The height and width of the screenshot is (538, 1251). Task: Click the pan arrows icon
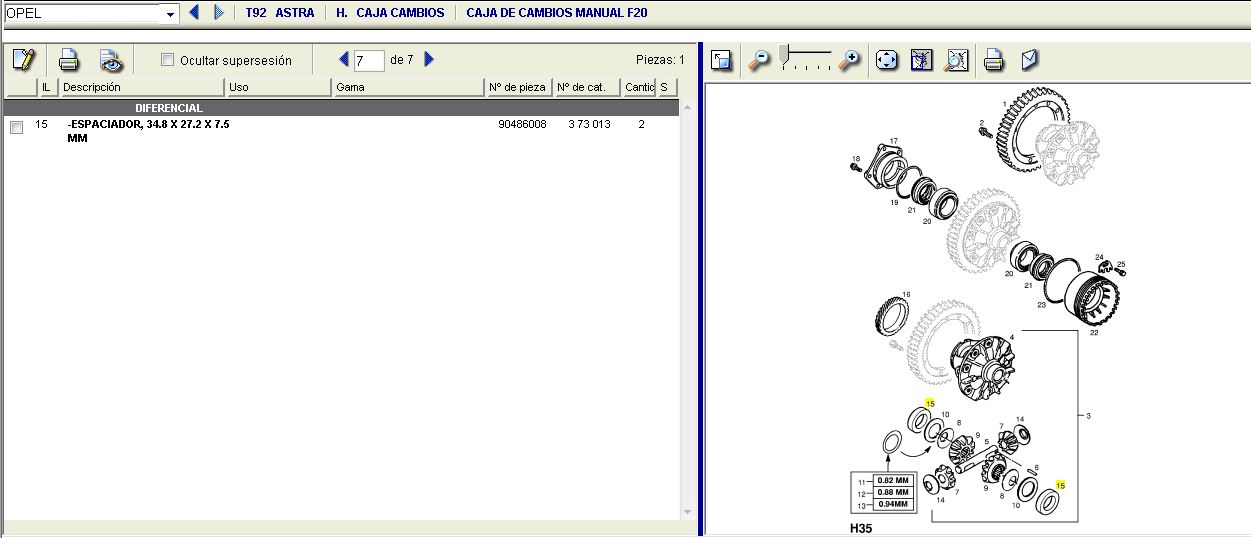886,60
